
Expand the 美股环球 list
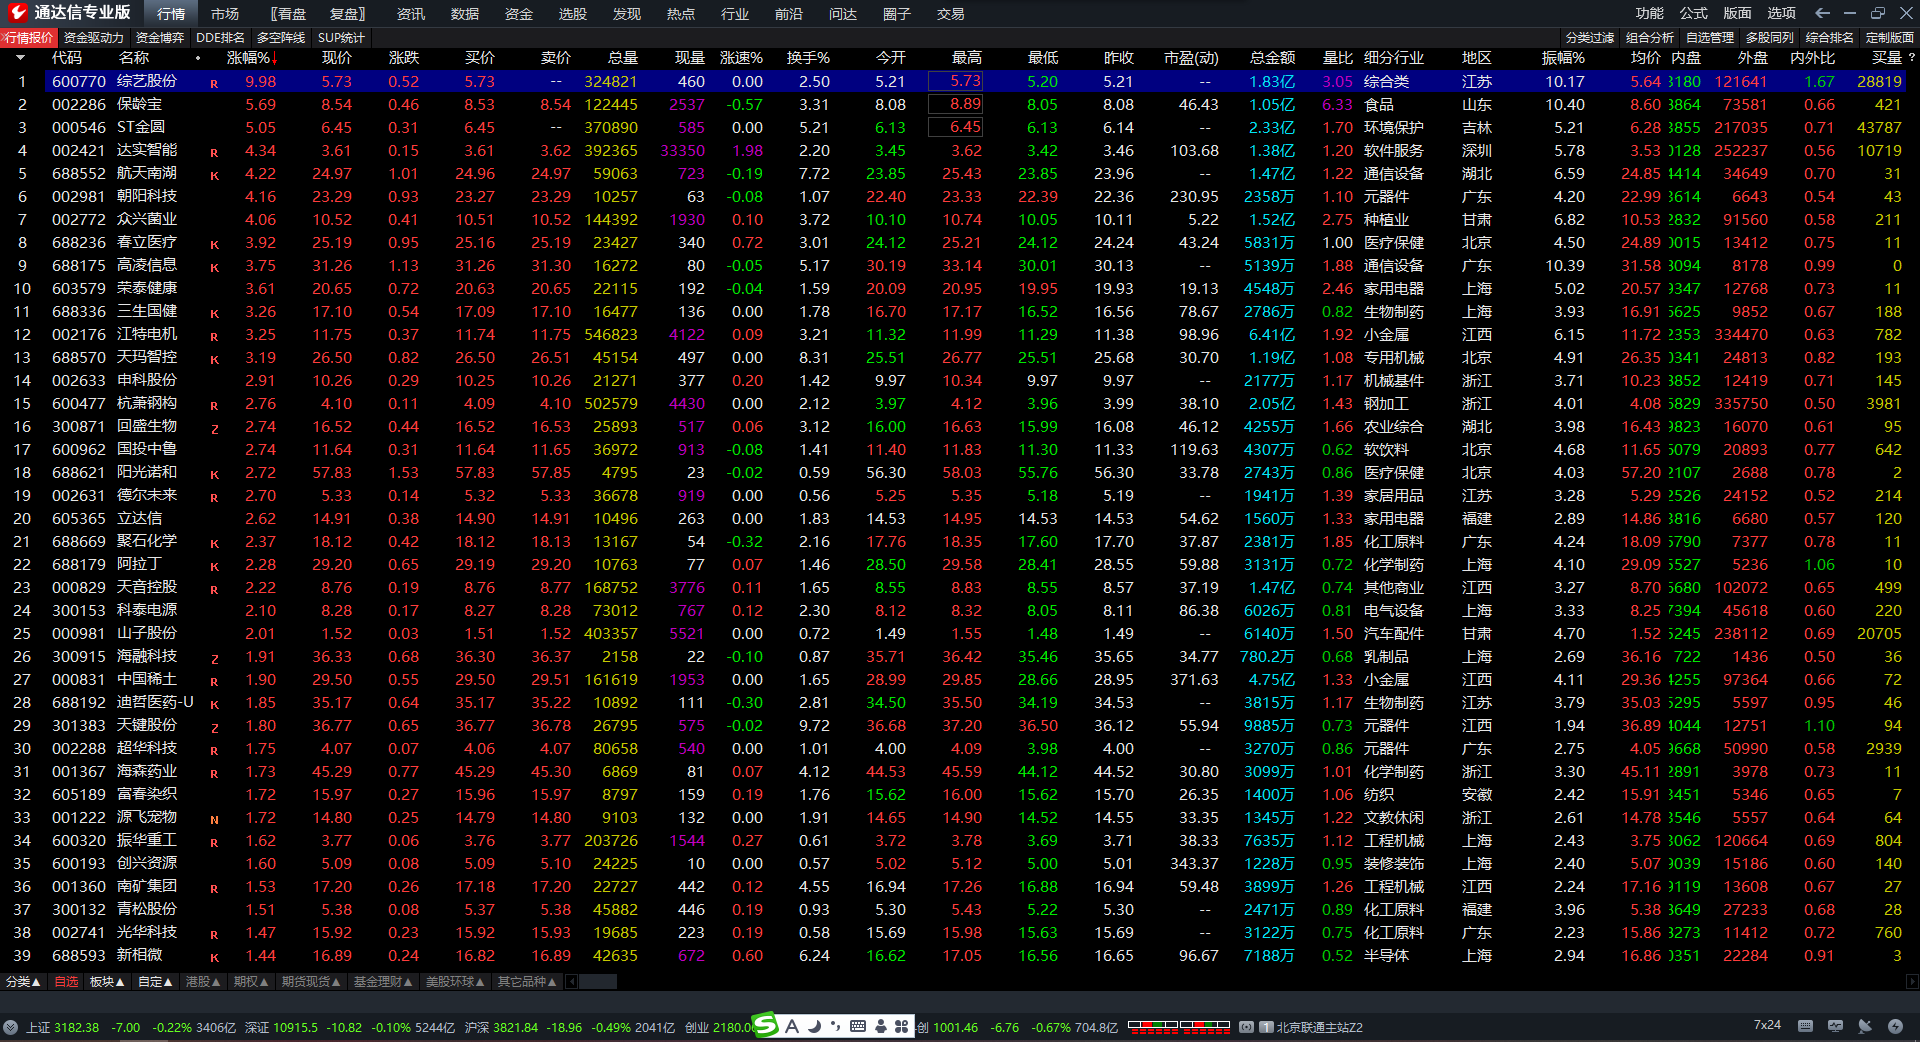coord(455,982)
